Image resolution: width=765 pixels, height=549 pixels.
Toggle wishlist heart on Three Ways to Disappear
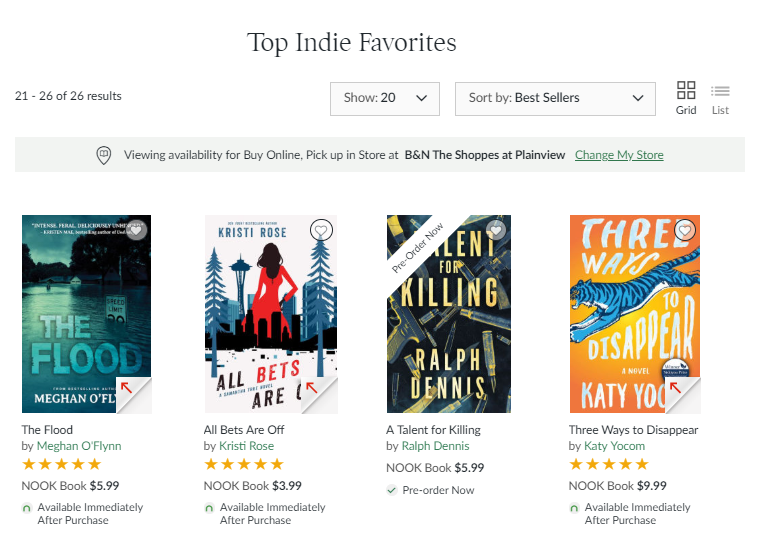click(x=685, y=230)
